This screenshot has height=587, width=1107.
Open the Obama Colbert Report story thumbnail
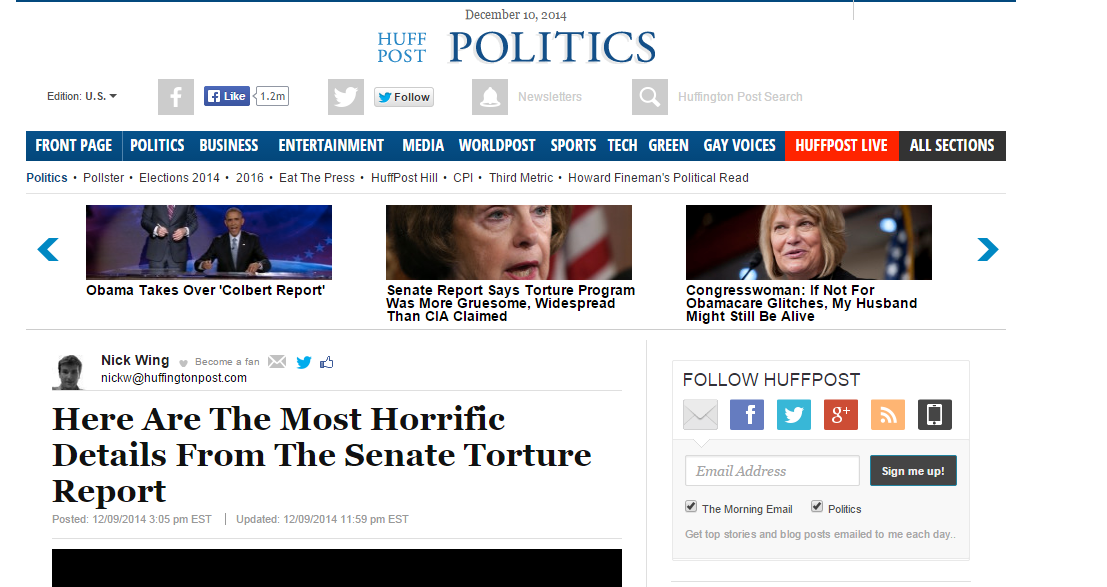click(209, 242)
